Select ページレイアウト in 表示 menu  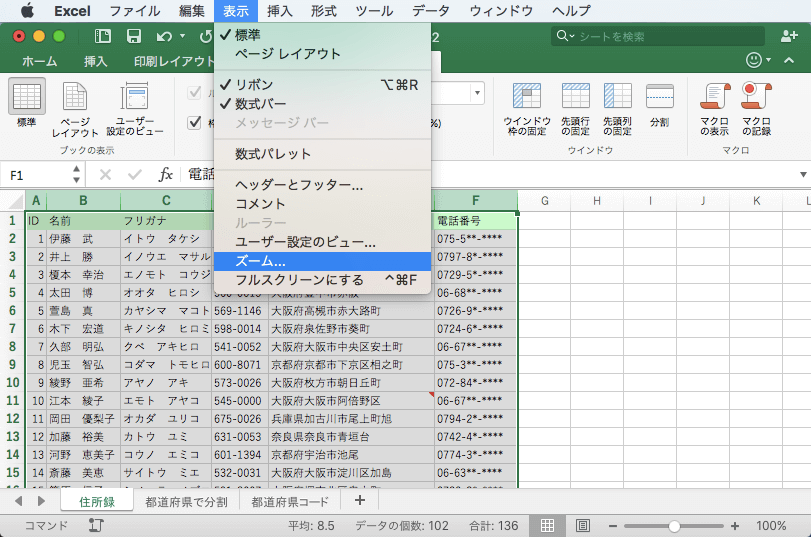tap(322, 54)
